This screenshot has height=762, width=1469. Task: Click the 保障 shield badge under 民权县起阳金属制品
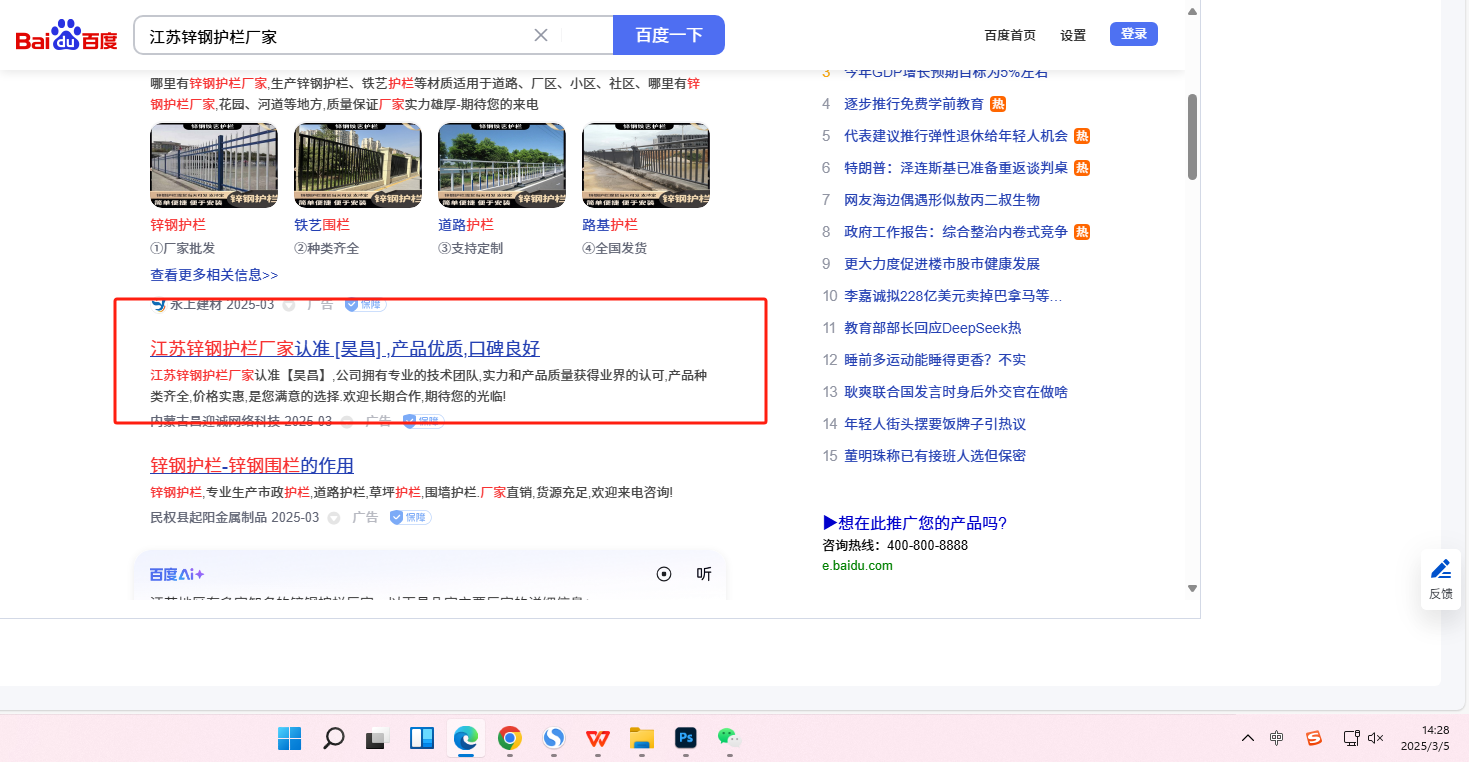(410, 517)
